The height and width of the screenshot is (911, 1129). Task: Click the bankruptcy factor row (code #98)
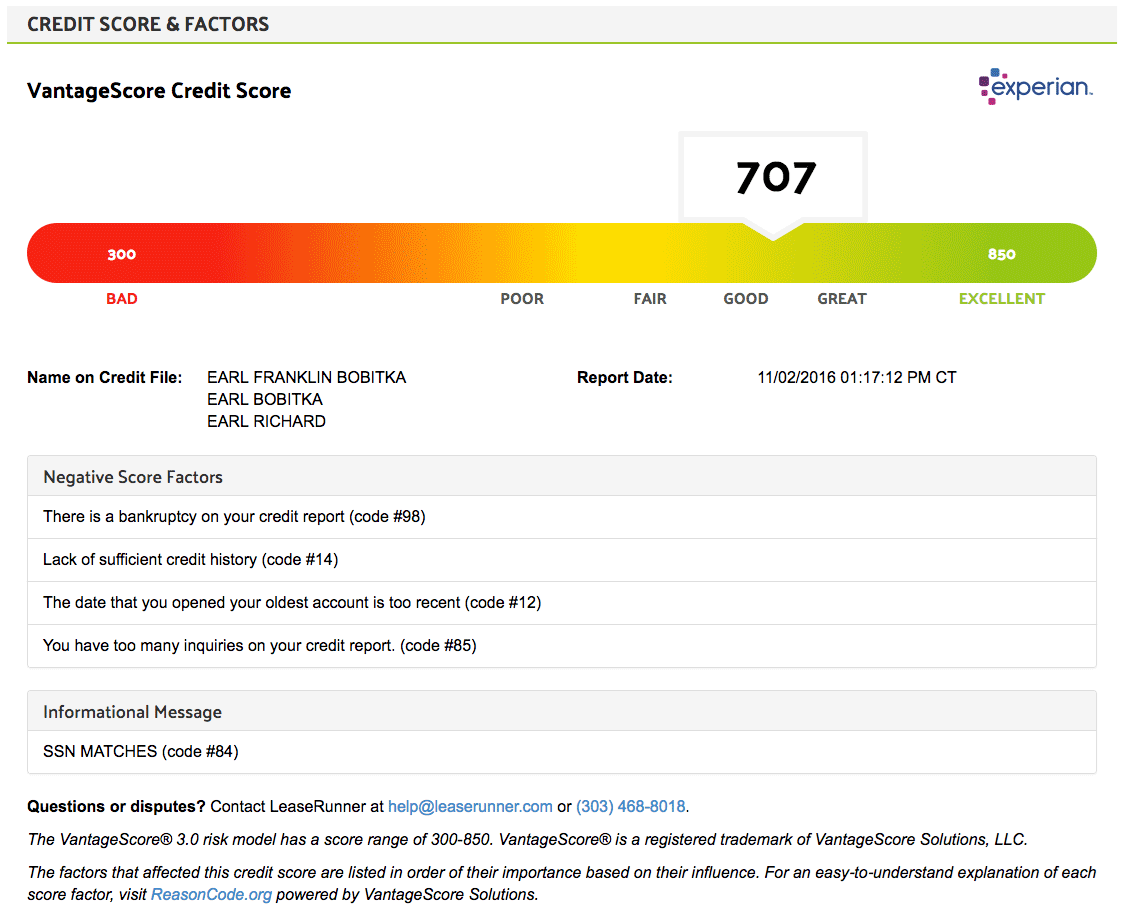pos(234,517)
